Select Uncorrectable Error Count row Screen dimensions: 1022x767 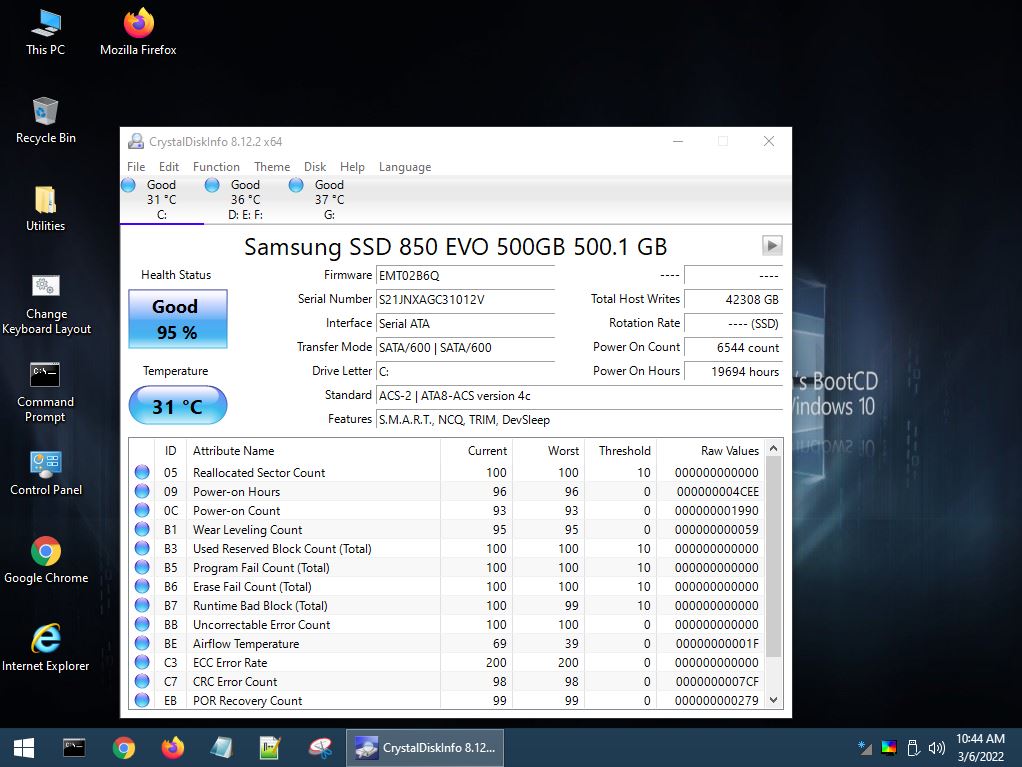point(447,624)
